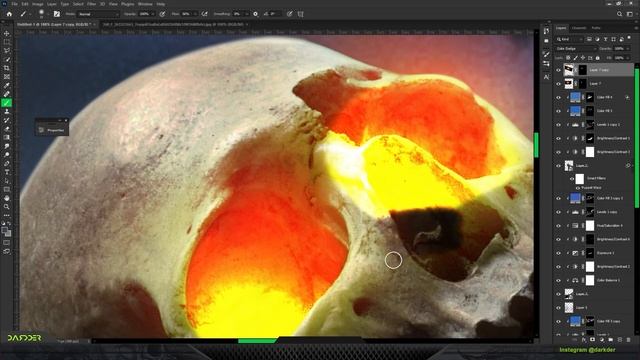Open the brush Opacity dropdown in options bar
This screenshot has width=640, height=360.
153,14
